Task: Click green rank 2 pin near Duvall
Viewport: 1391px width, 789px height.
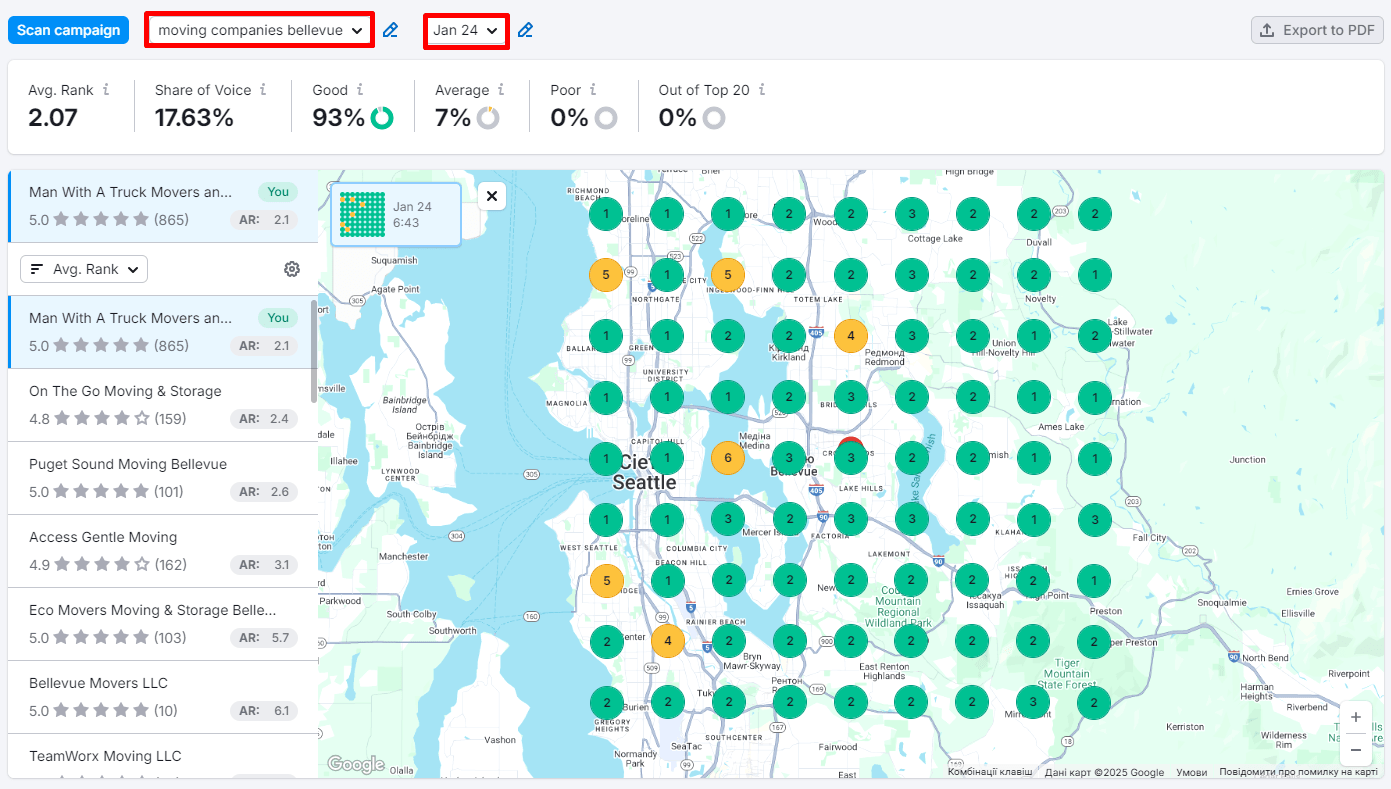Action: [1034, 213]
